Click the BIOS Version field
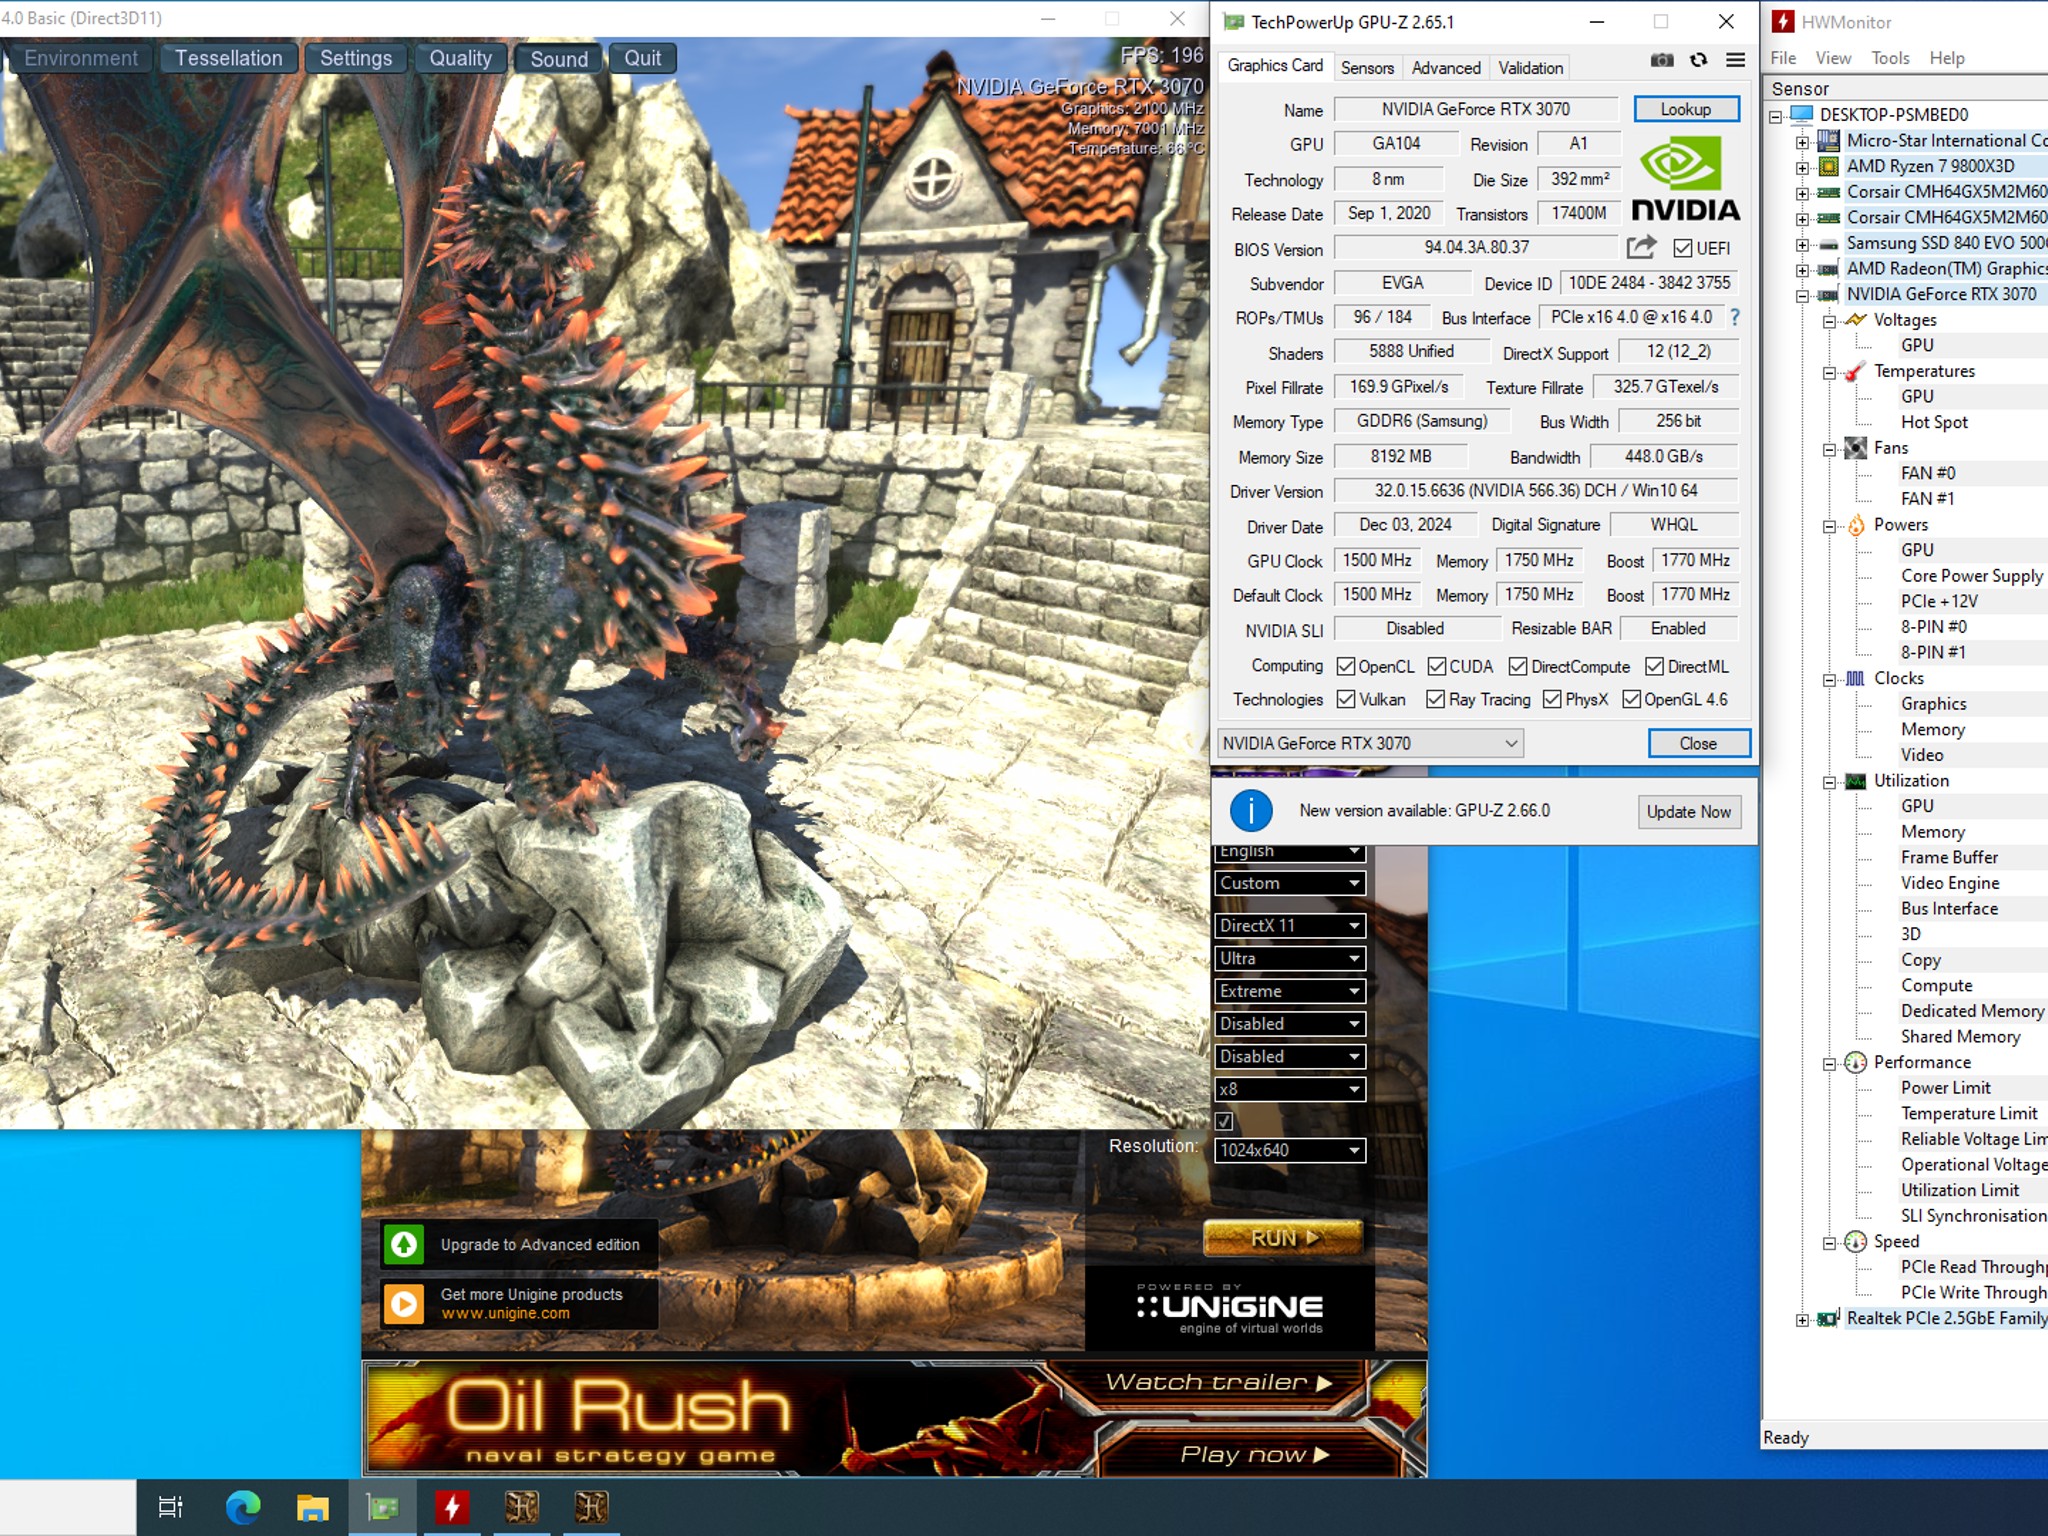This screenshot has width=2048, height=1536. tap(1476, 247)
